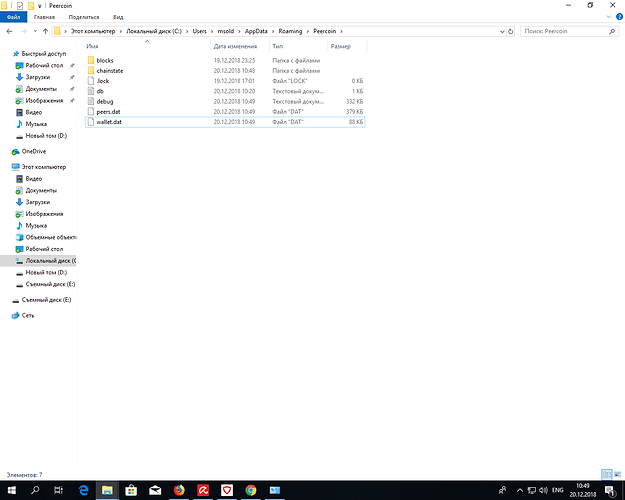Image resolution: width=625 pixels, height=500 pixels.
Task: Open the recent locations dropdown
Action: (35, 31)
